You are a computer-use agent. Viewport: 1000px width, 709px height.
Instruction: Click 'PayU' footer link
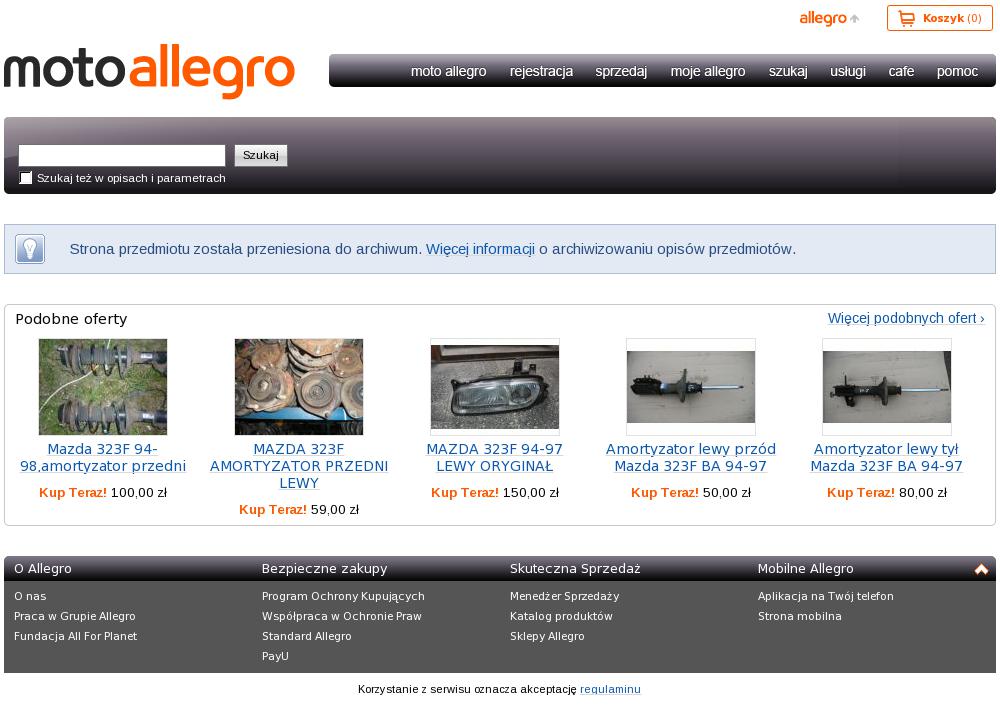coord(275,655)
